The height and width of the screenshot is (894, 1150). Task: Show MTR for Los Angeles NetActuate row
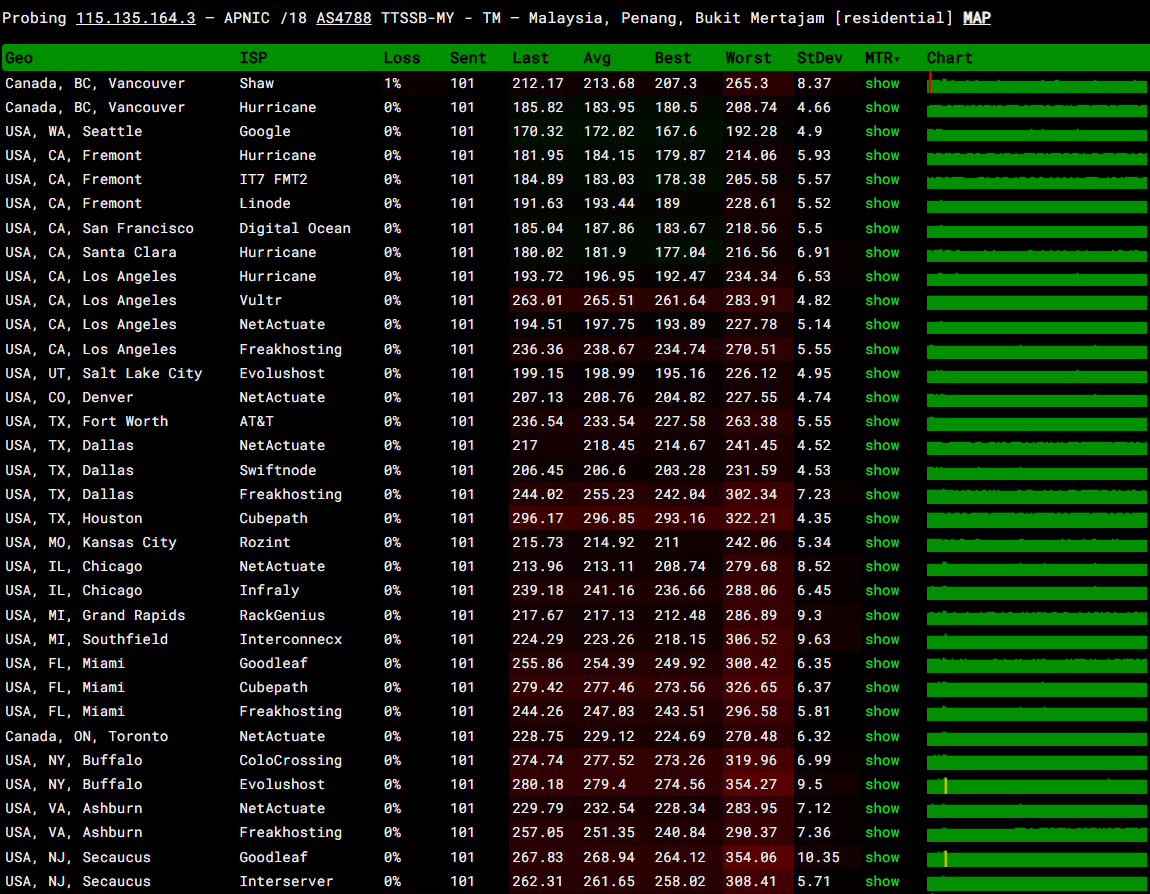(x=882, y=326)
